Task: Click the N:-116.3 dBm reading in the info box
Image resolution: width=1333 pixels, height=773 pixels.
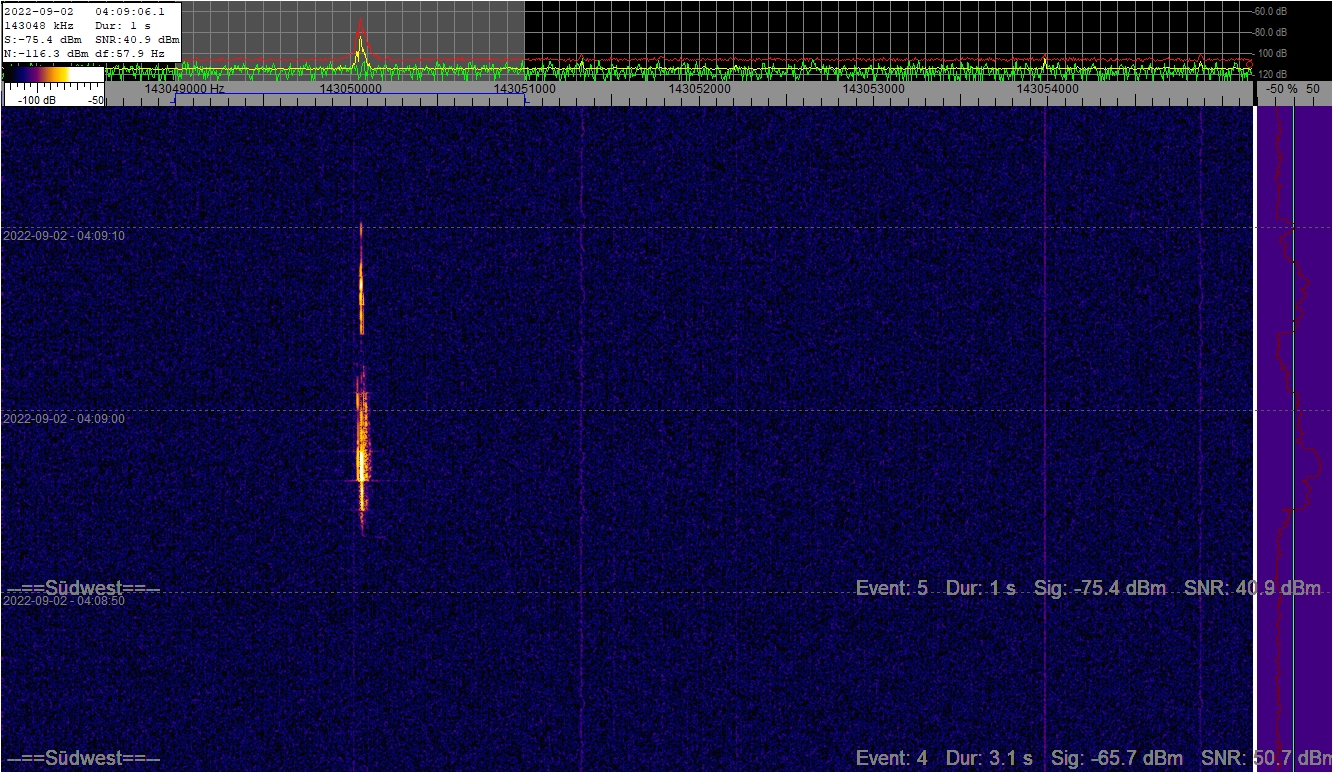Action: (x=46, y=53)
